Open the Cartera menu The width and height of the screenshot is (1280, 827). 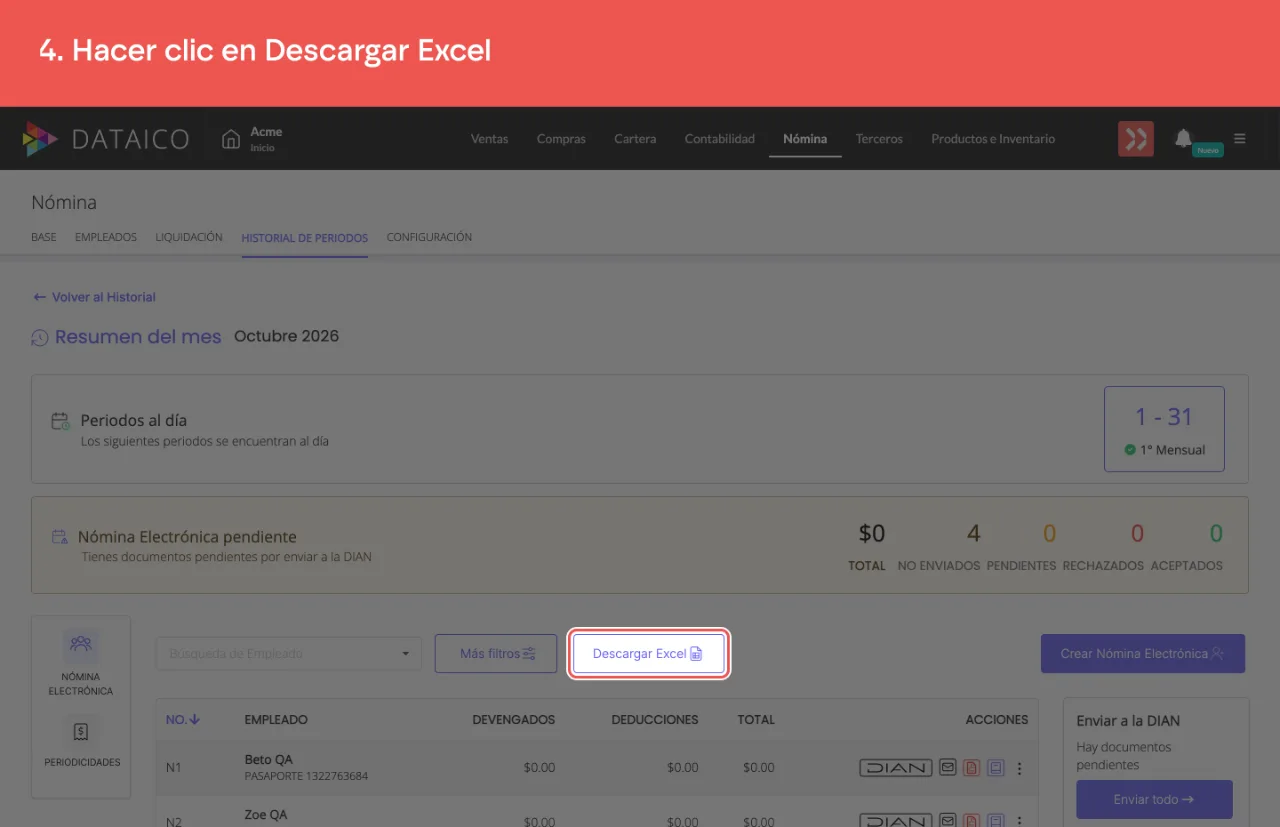(635, 139)
